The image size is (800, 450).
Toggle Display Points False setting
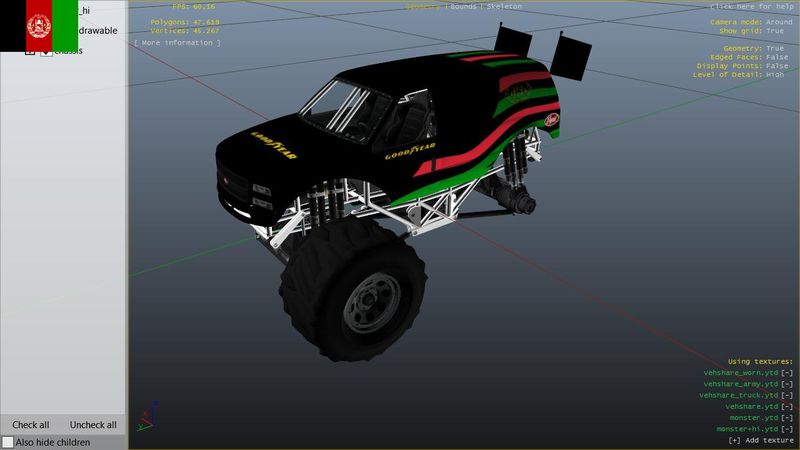(x=777, y=66)
